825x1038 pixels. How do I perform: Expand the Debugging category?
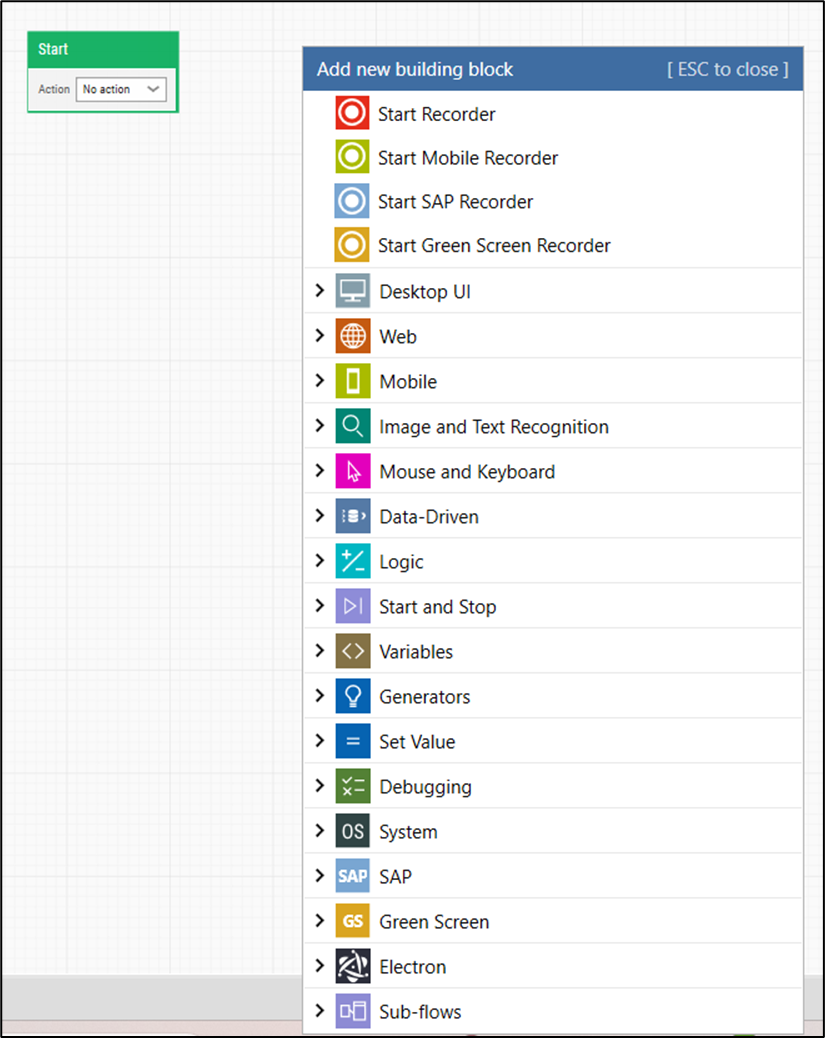[x=320, y=785]
